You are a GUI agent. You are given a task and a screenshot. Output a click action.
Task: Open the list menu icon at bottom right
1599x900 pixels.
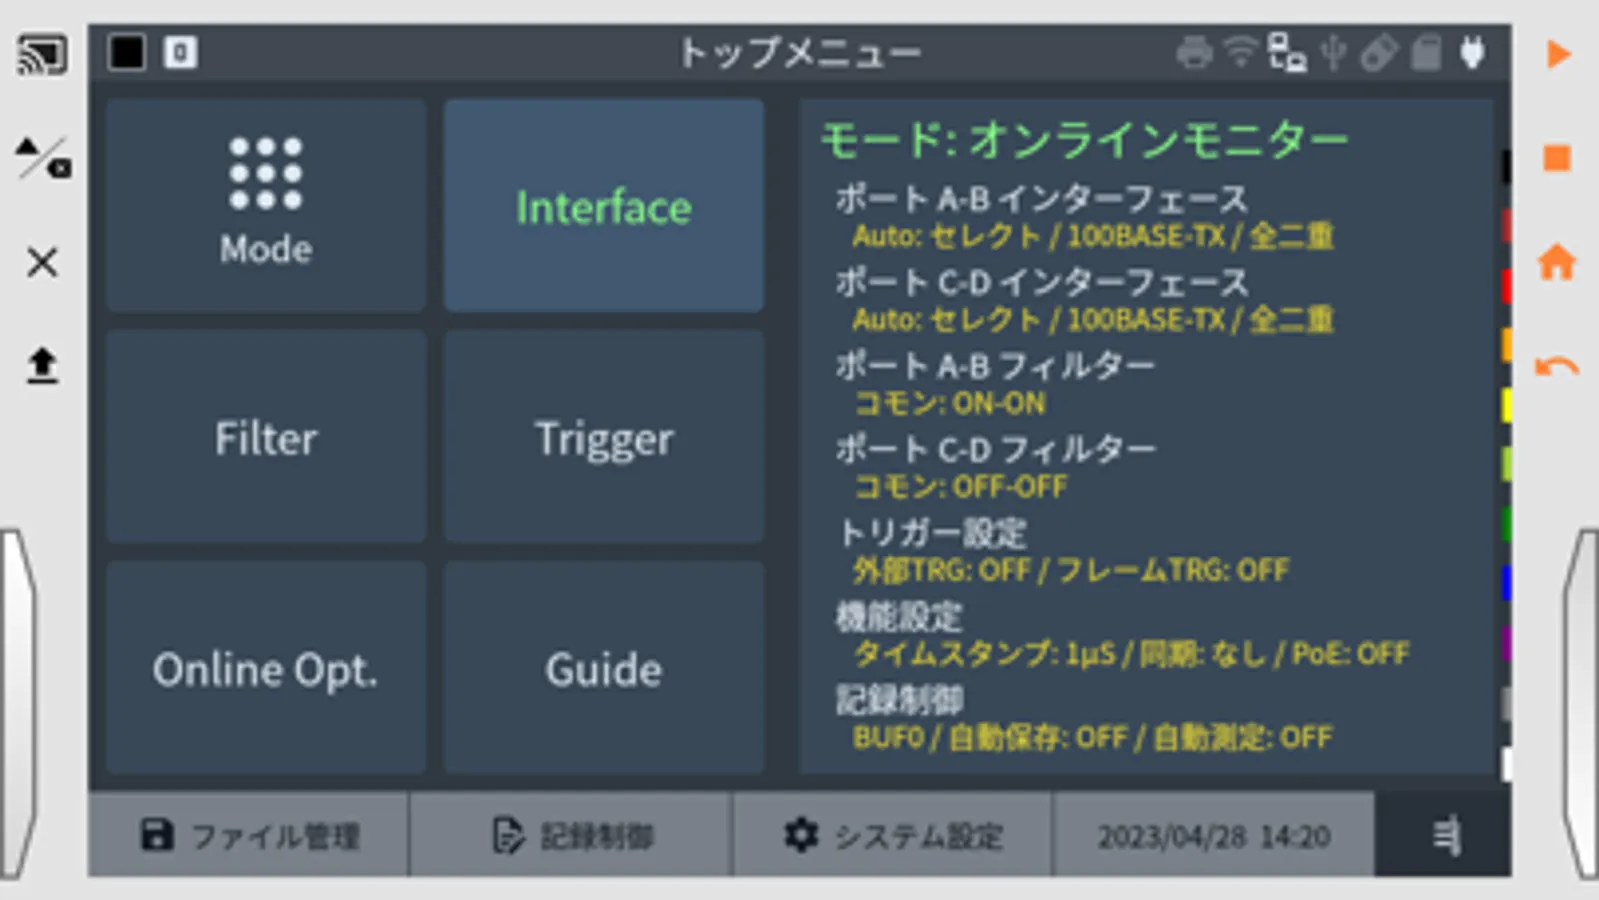coord(1445,835)
